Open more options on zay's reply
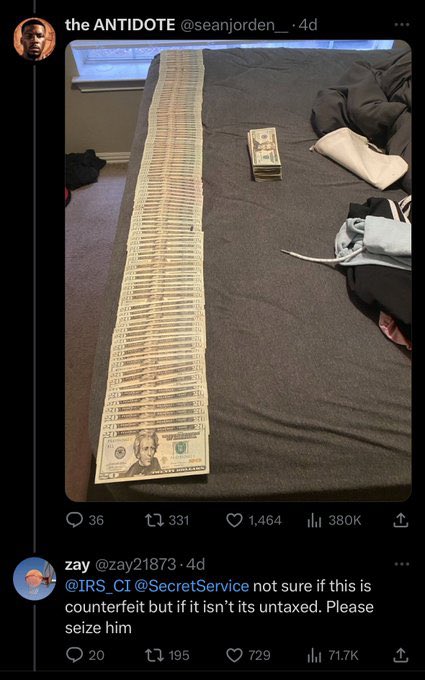The width and height of the screenshot is (425, 680). pyautogui.click(x=402, y=564)
